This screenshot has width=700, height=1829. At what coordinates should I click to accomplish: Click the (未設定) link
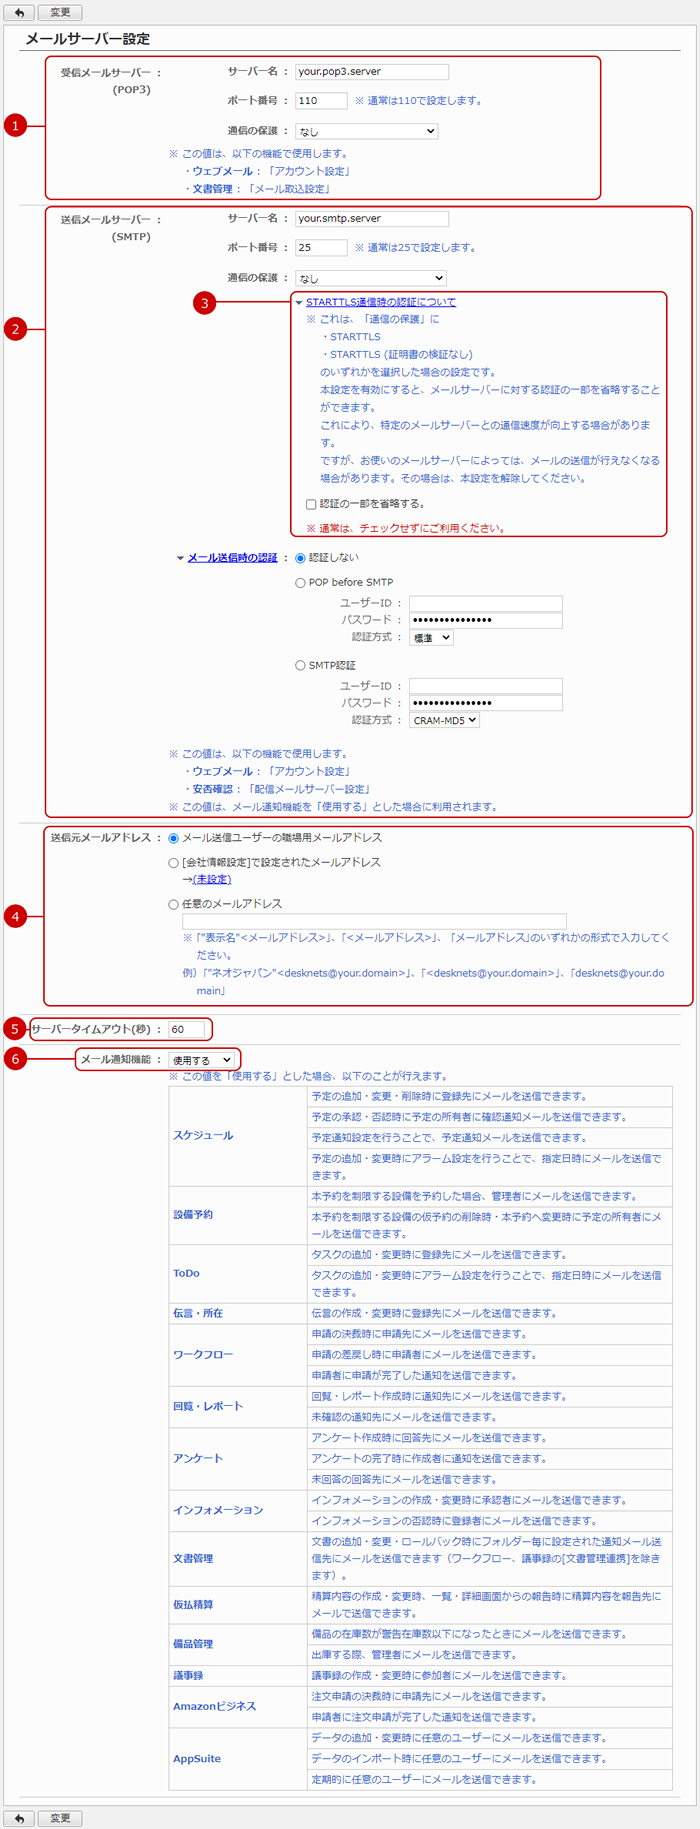click(212, 879)
